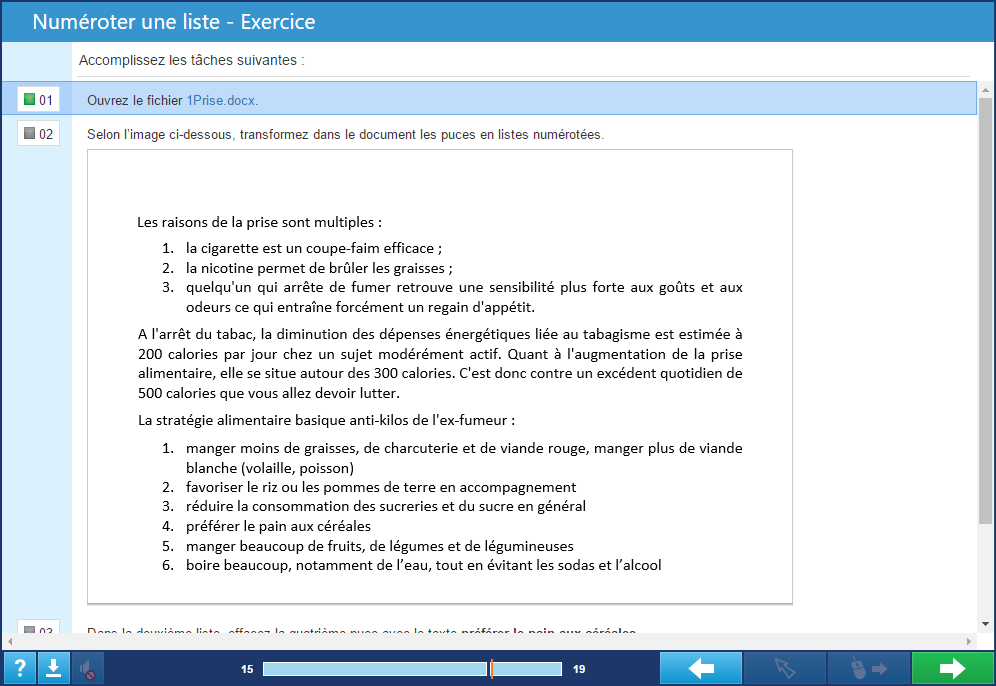This screenshot has width=996, height=686.
Task: Go back with the left arrow button
Action: [x=701, y=668]
